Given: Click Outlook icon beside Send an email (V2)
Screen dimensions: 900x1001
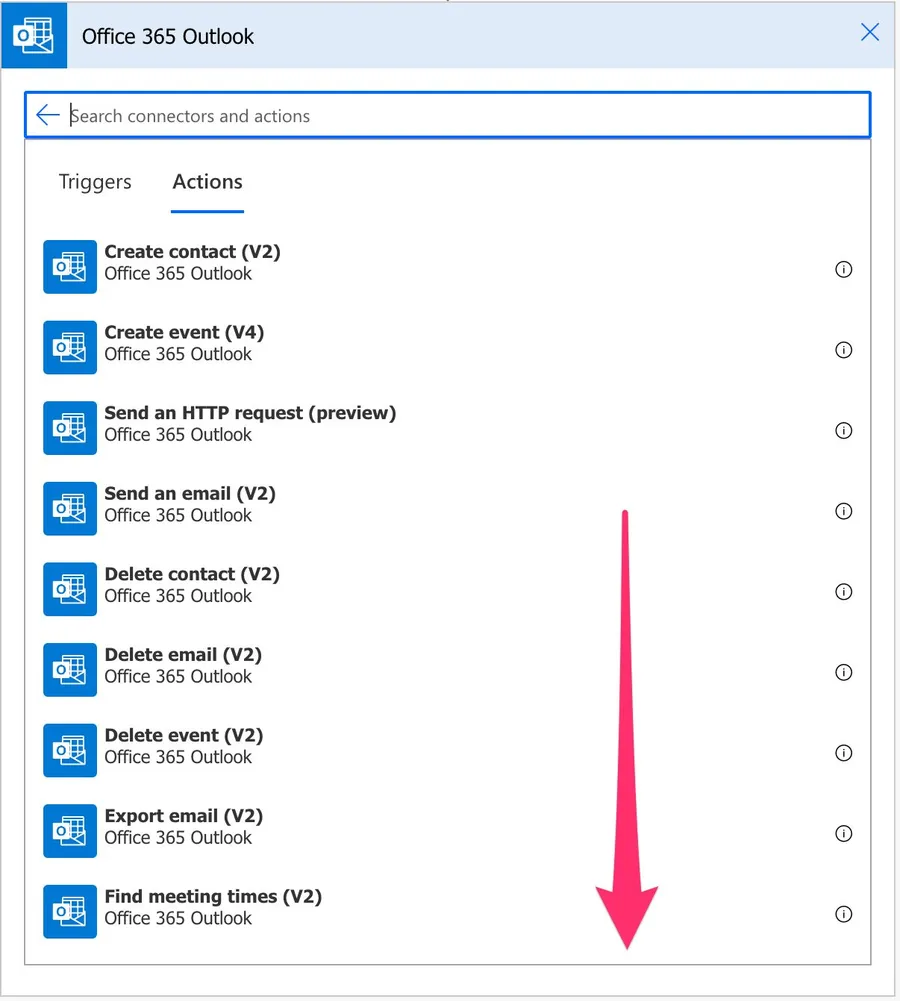Looking at the screenshot, I should tap(70, 509).
